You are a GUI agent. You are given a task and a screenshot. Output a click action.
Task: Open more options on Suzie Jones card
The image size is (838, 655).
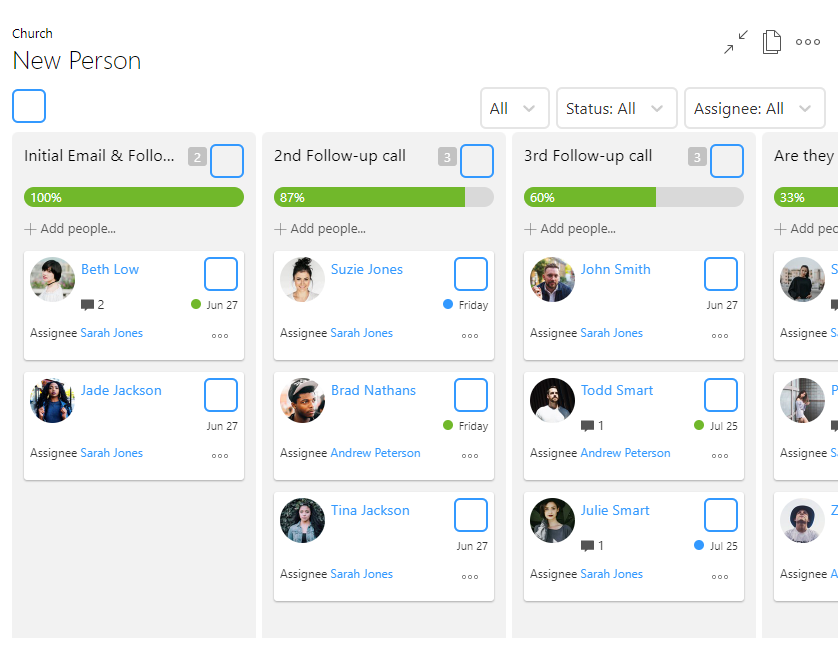(470, 336)
